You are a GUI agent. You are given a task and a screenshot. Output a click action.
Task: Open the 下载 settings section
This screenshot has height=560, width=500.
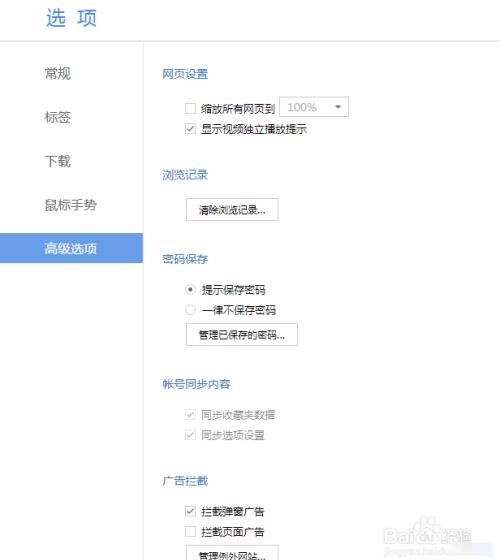pyautogui.click(x=58, y=161)
